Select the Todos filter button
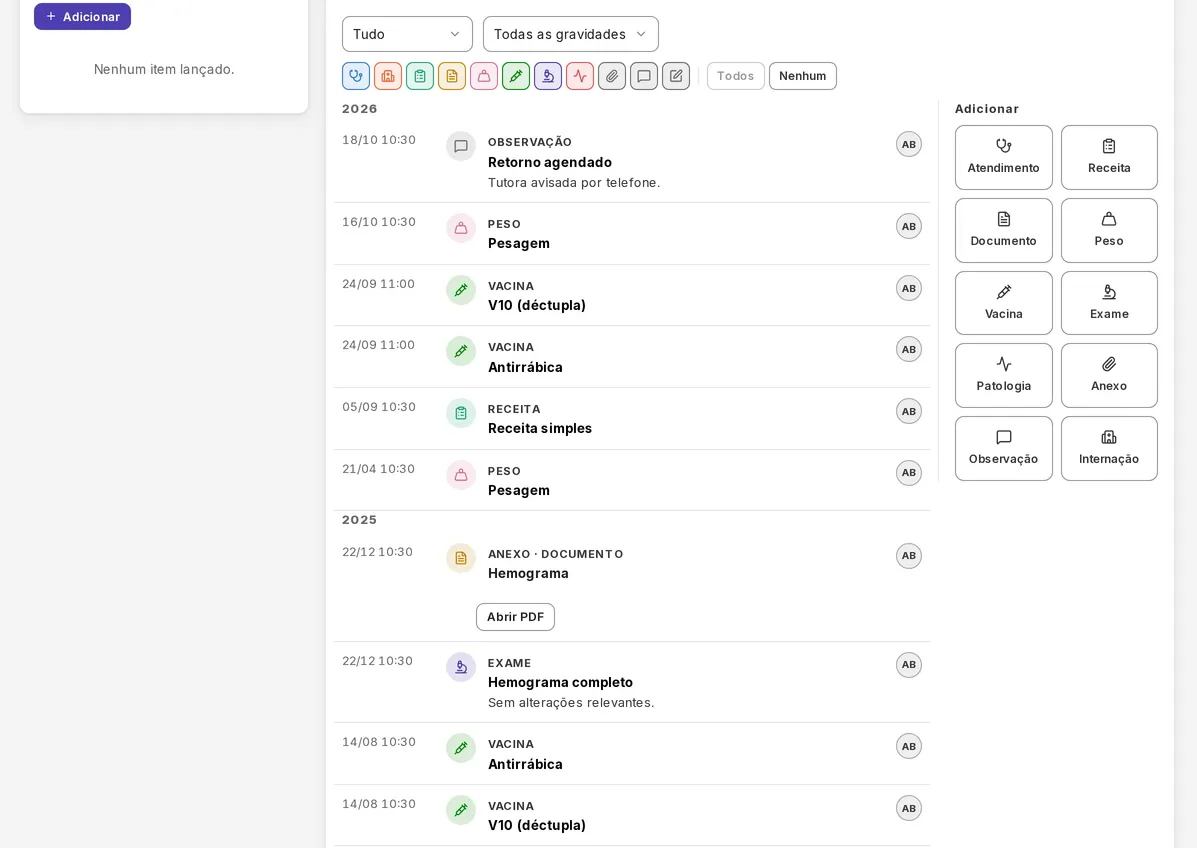 point(736,76)
